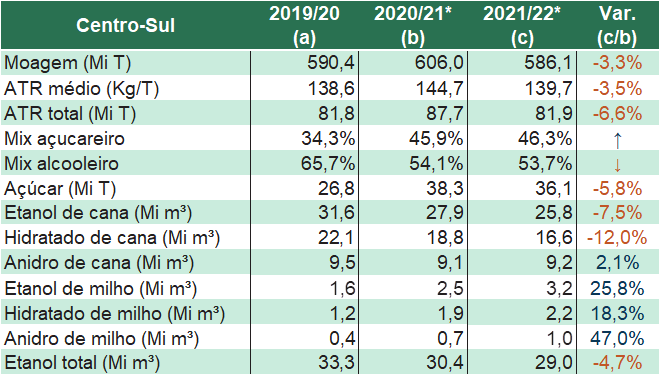This screenshot has width=660, height=375.
Task: Click the up arrow in Mix açucareiro row
Action: pos(617,140)
